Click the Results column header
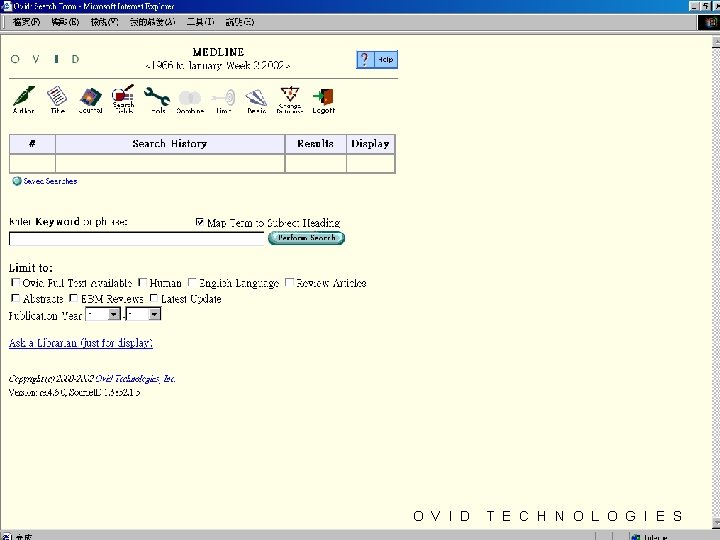 click(x=315, y=144)
